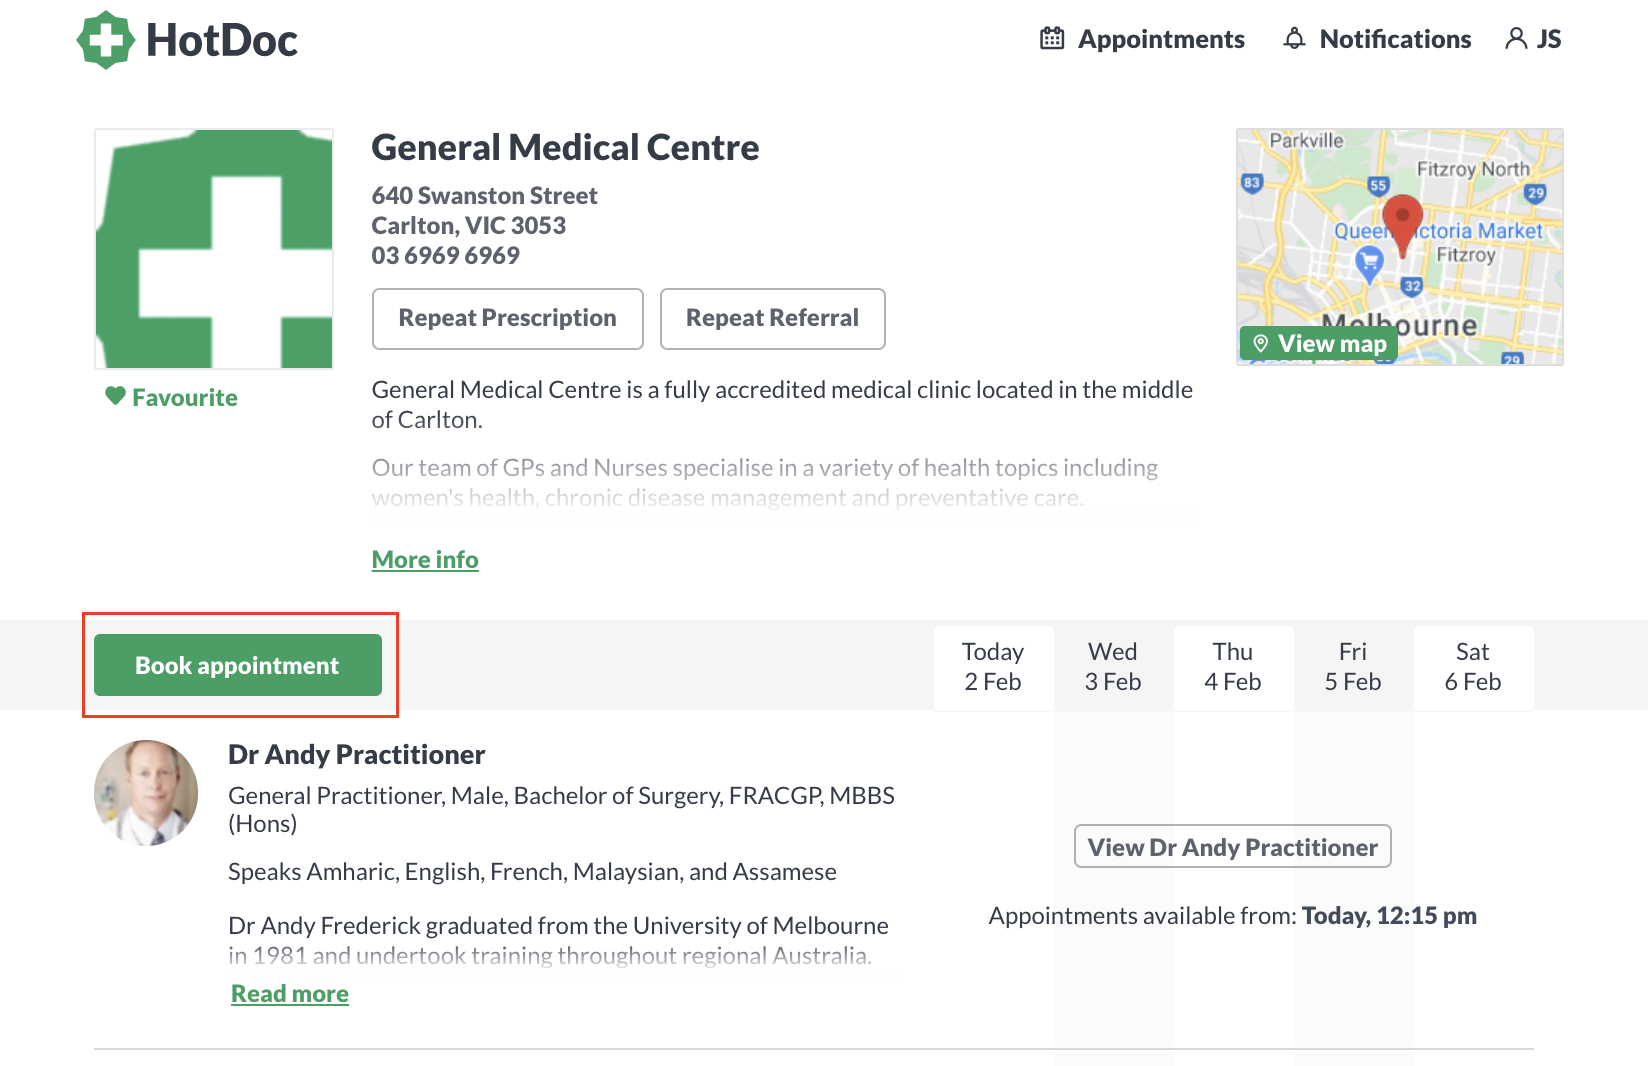Click the Repeat Prescription button
Image resolution: width=1648 pixels, height=1066 pixels.
508,319
